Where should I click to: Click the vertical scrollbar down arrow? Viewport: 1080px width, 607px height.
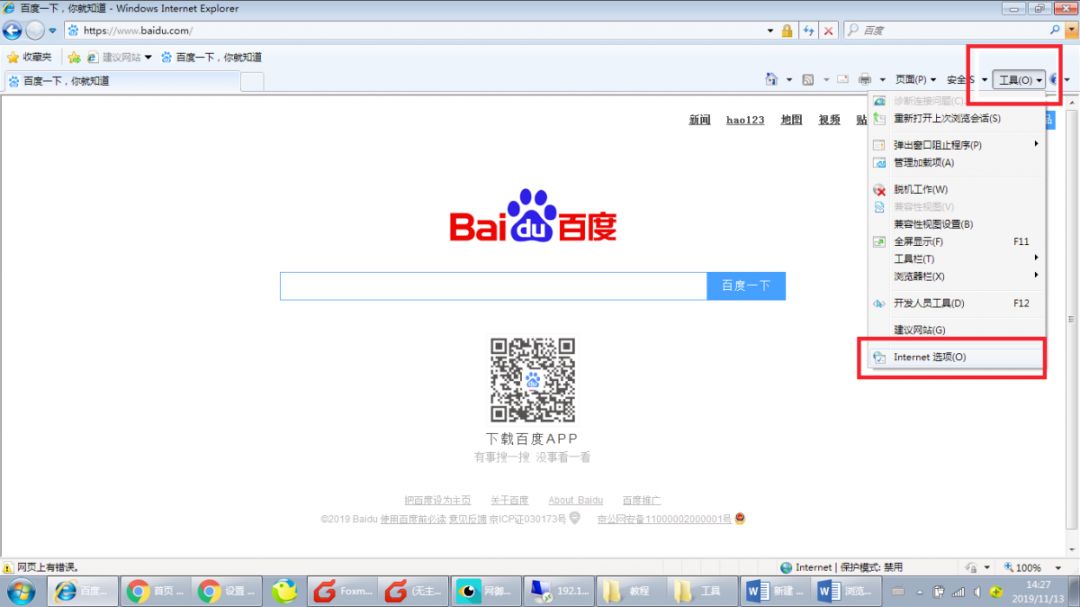[x=1072, y=550]
